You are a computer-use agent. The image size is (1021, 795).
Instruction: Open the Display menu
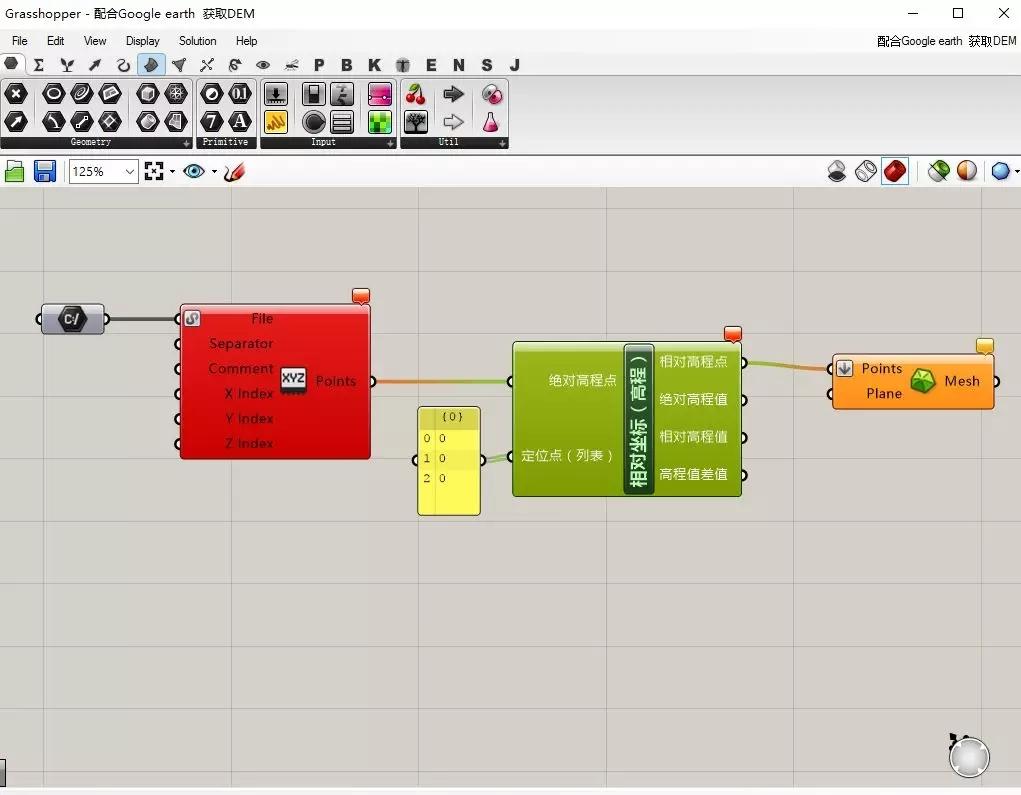click(x=143, y=40)
